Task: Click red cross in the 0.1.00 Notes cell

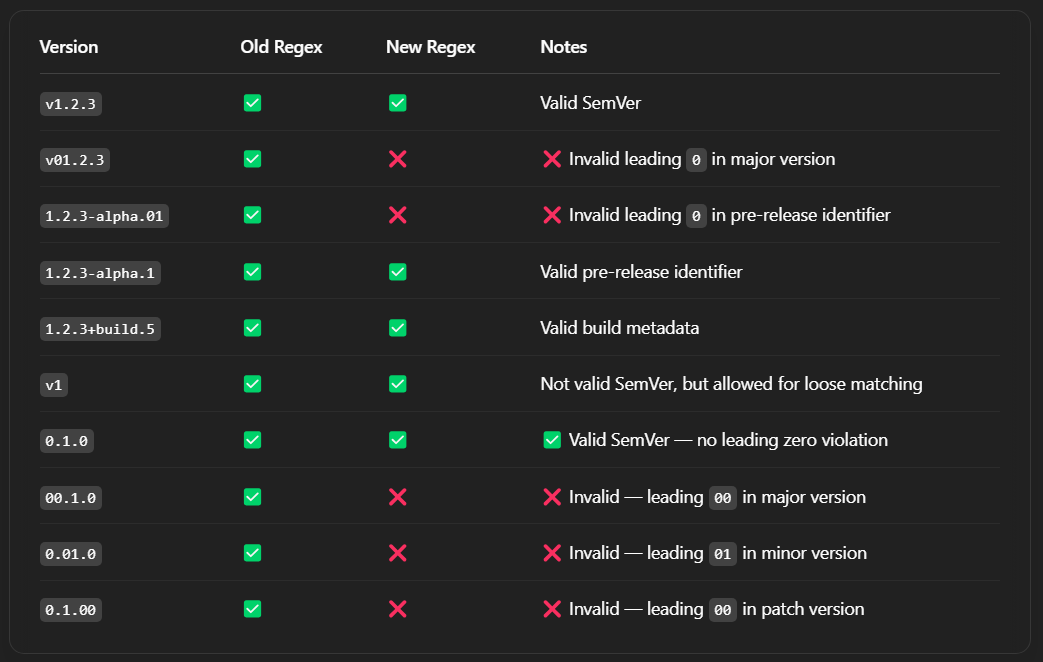Action: [x=552, y=609]
